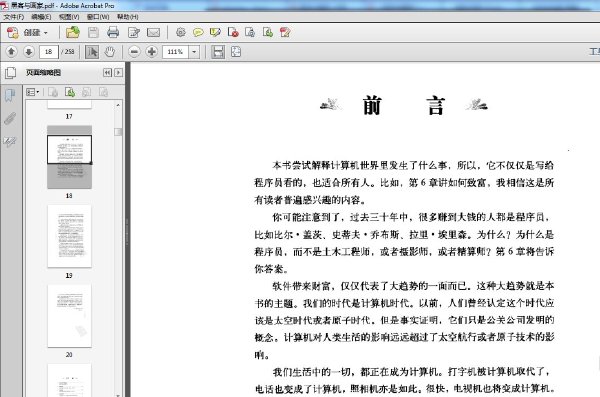Click the Print icon

113,33
